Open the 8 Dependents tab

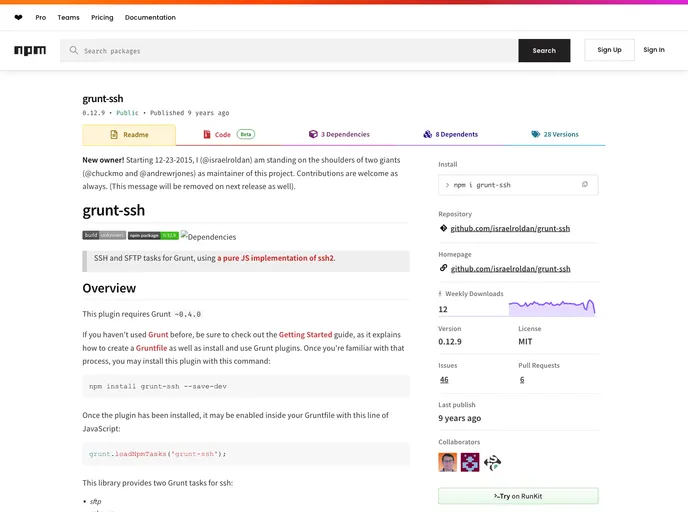(x=450, y=134)
